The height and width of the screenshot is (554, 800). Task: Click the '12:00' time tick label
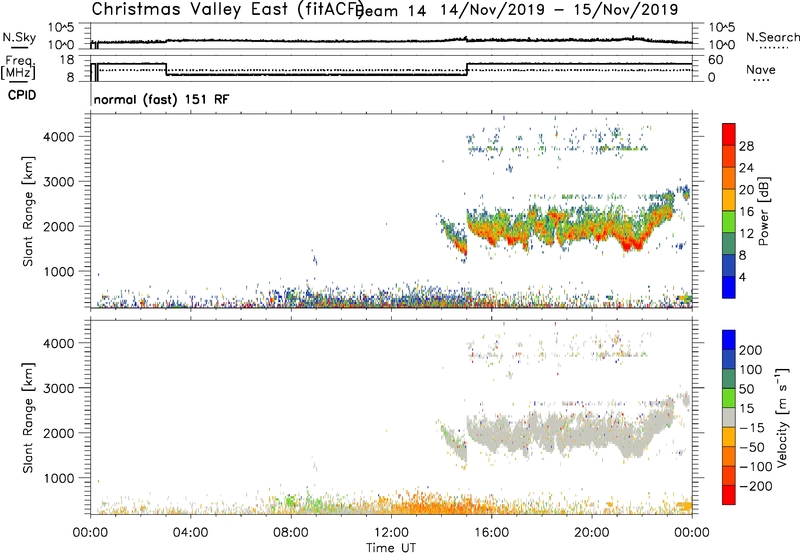[x=391, y=533]
